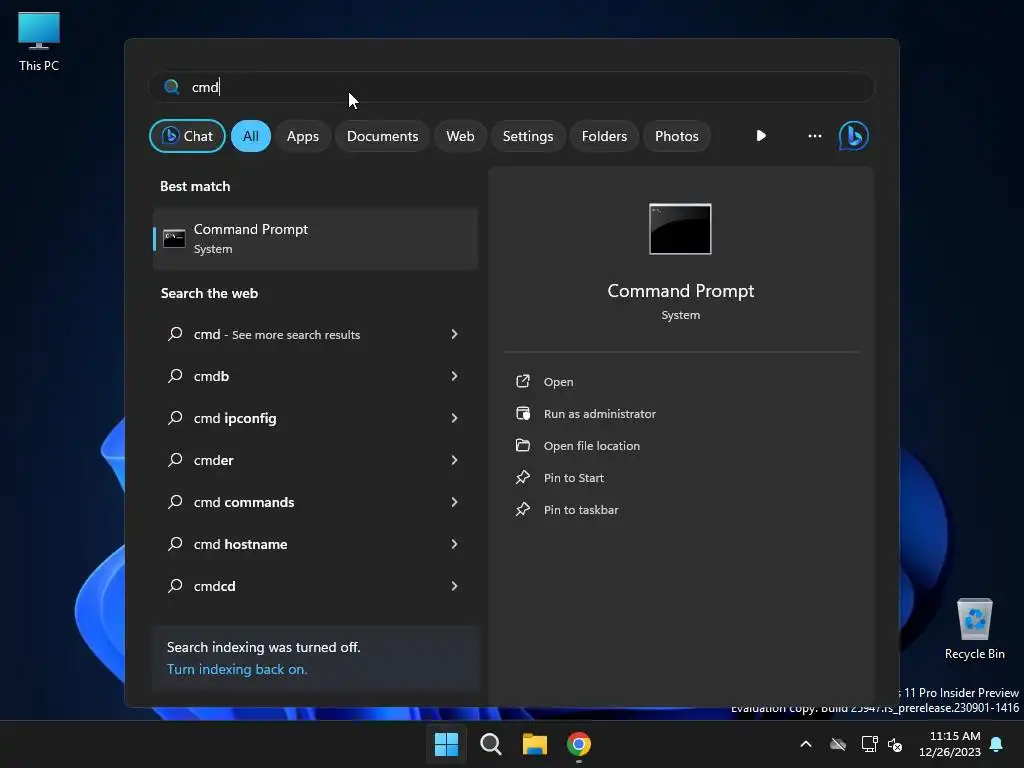Screen dimensions: 1024x768
Task: Switch to the Documents filter
Action: pos(382,136)
